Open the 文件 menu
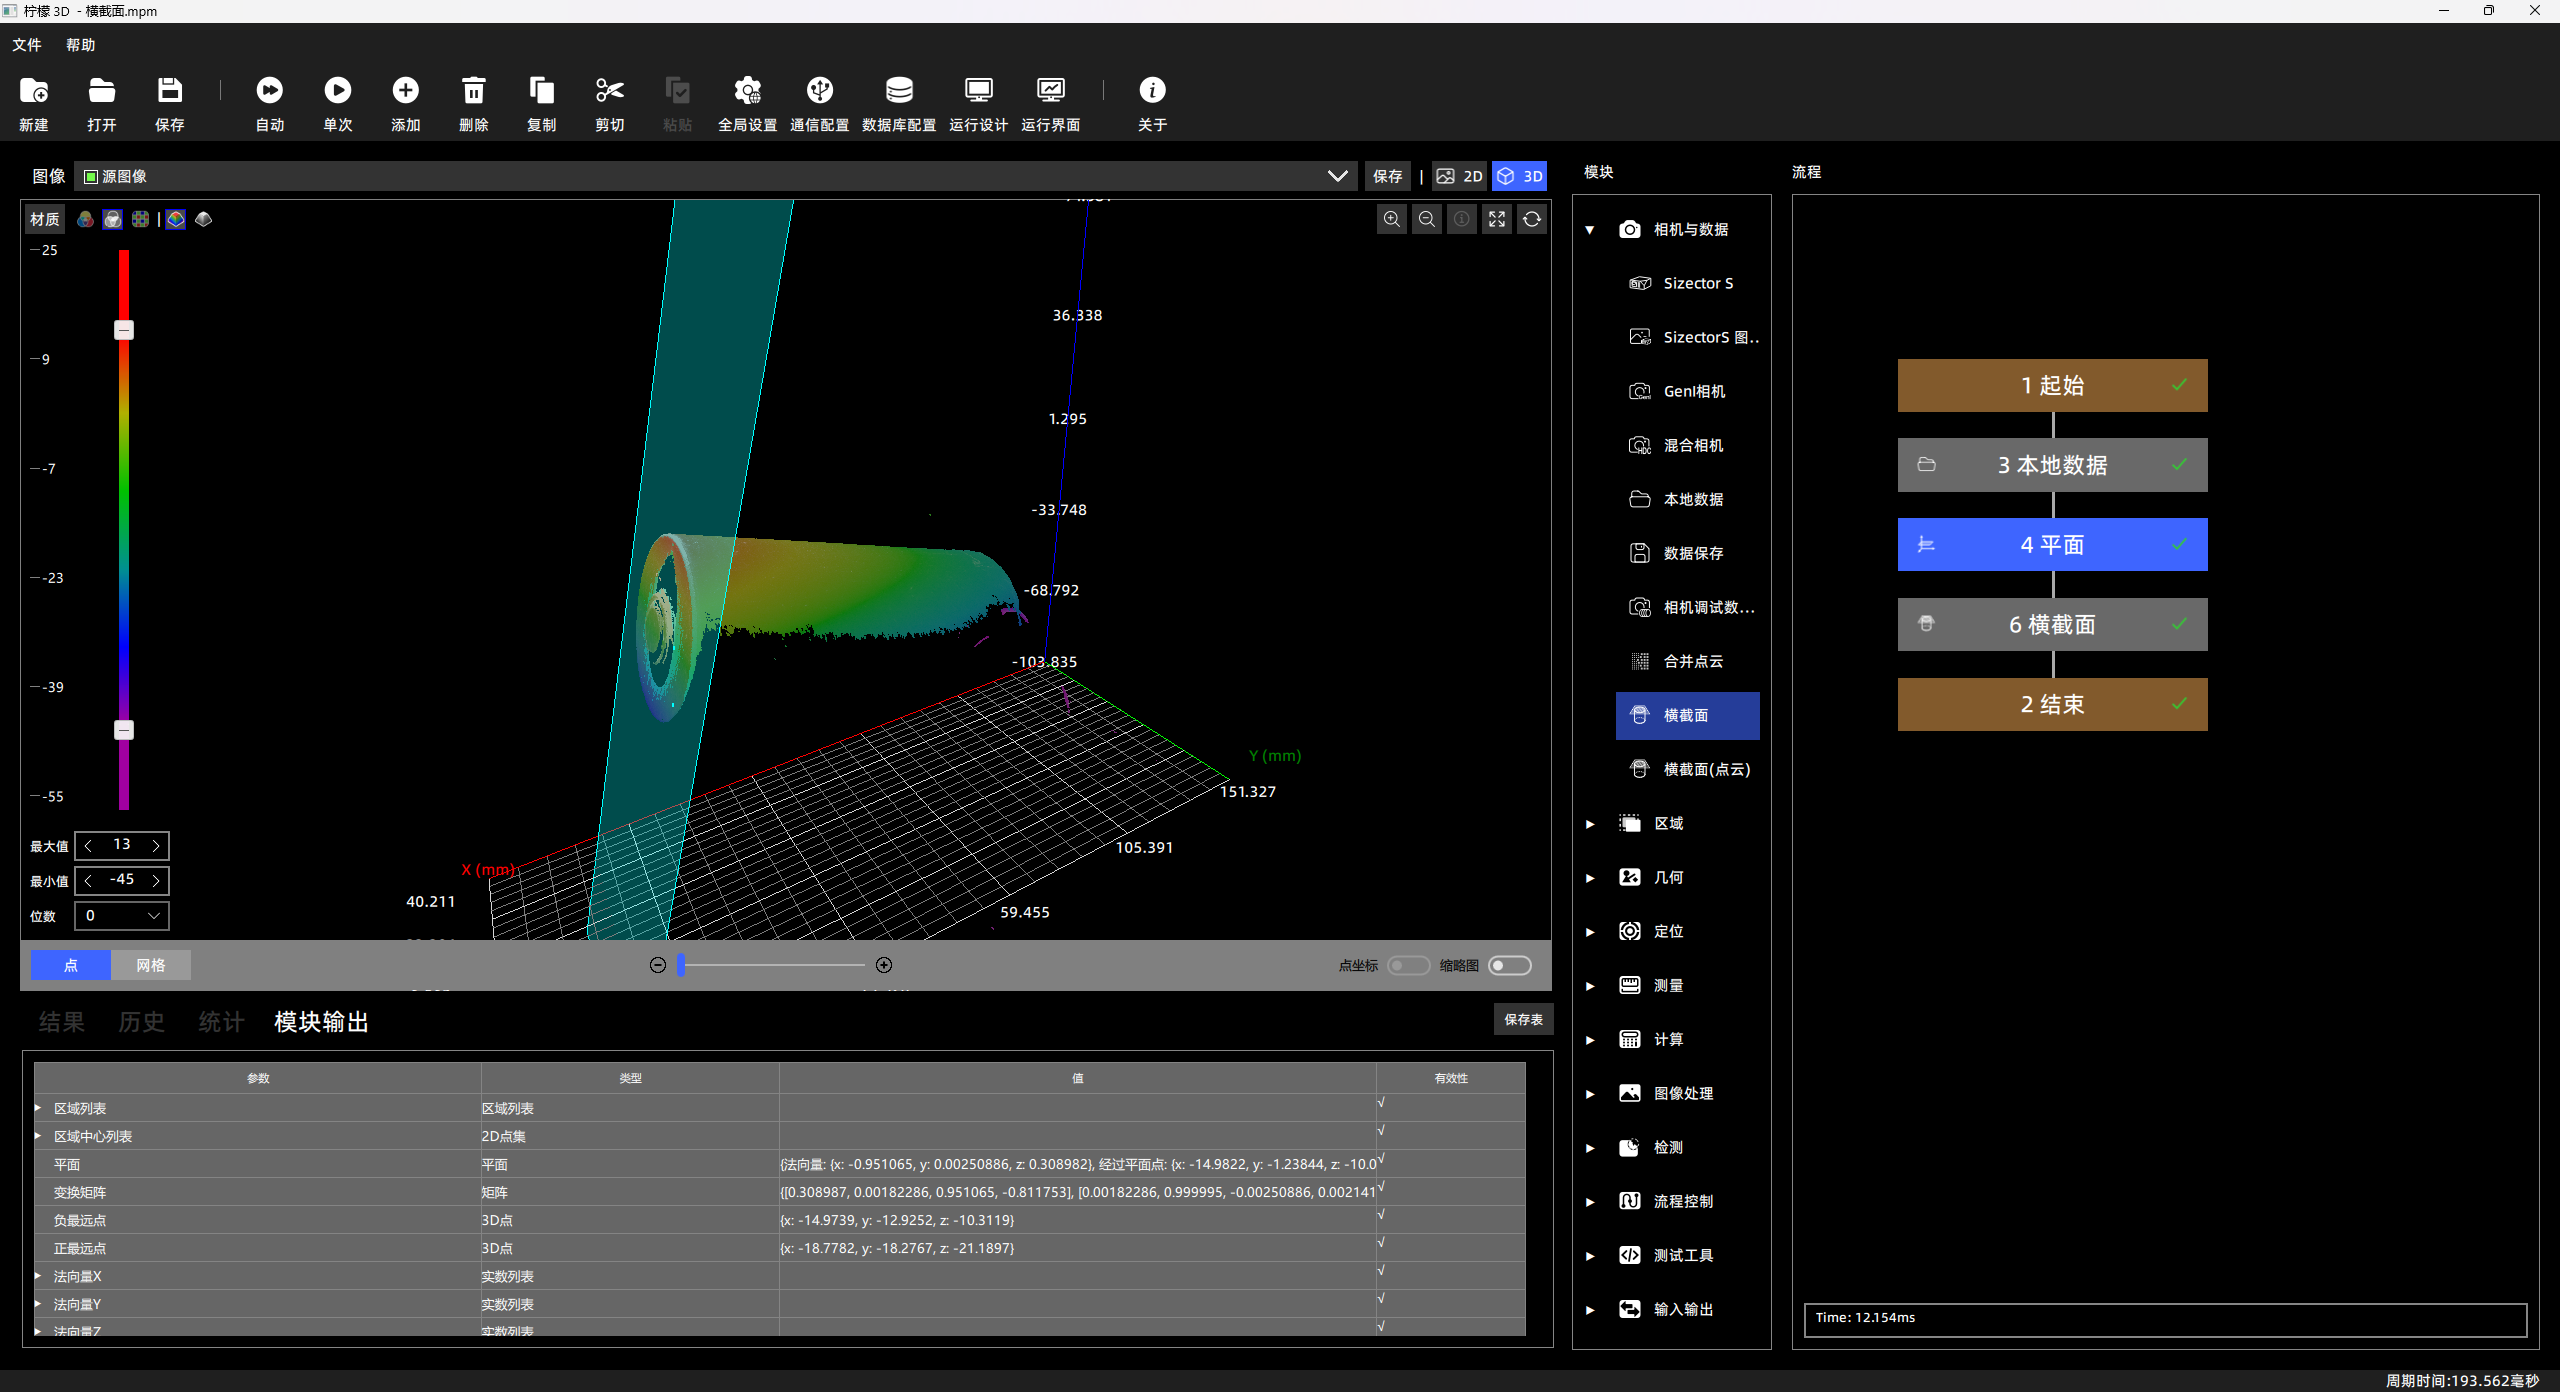 (x=27, y=45)
